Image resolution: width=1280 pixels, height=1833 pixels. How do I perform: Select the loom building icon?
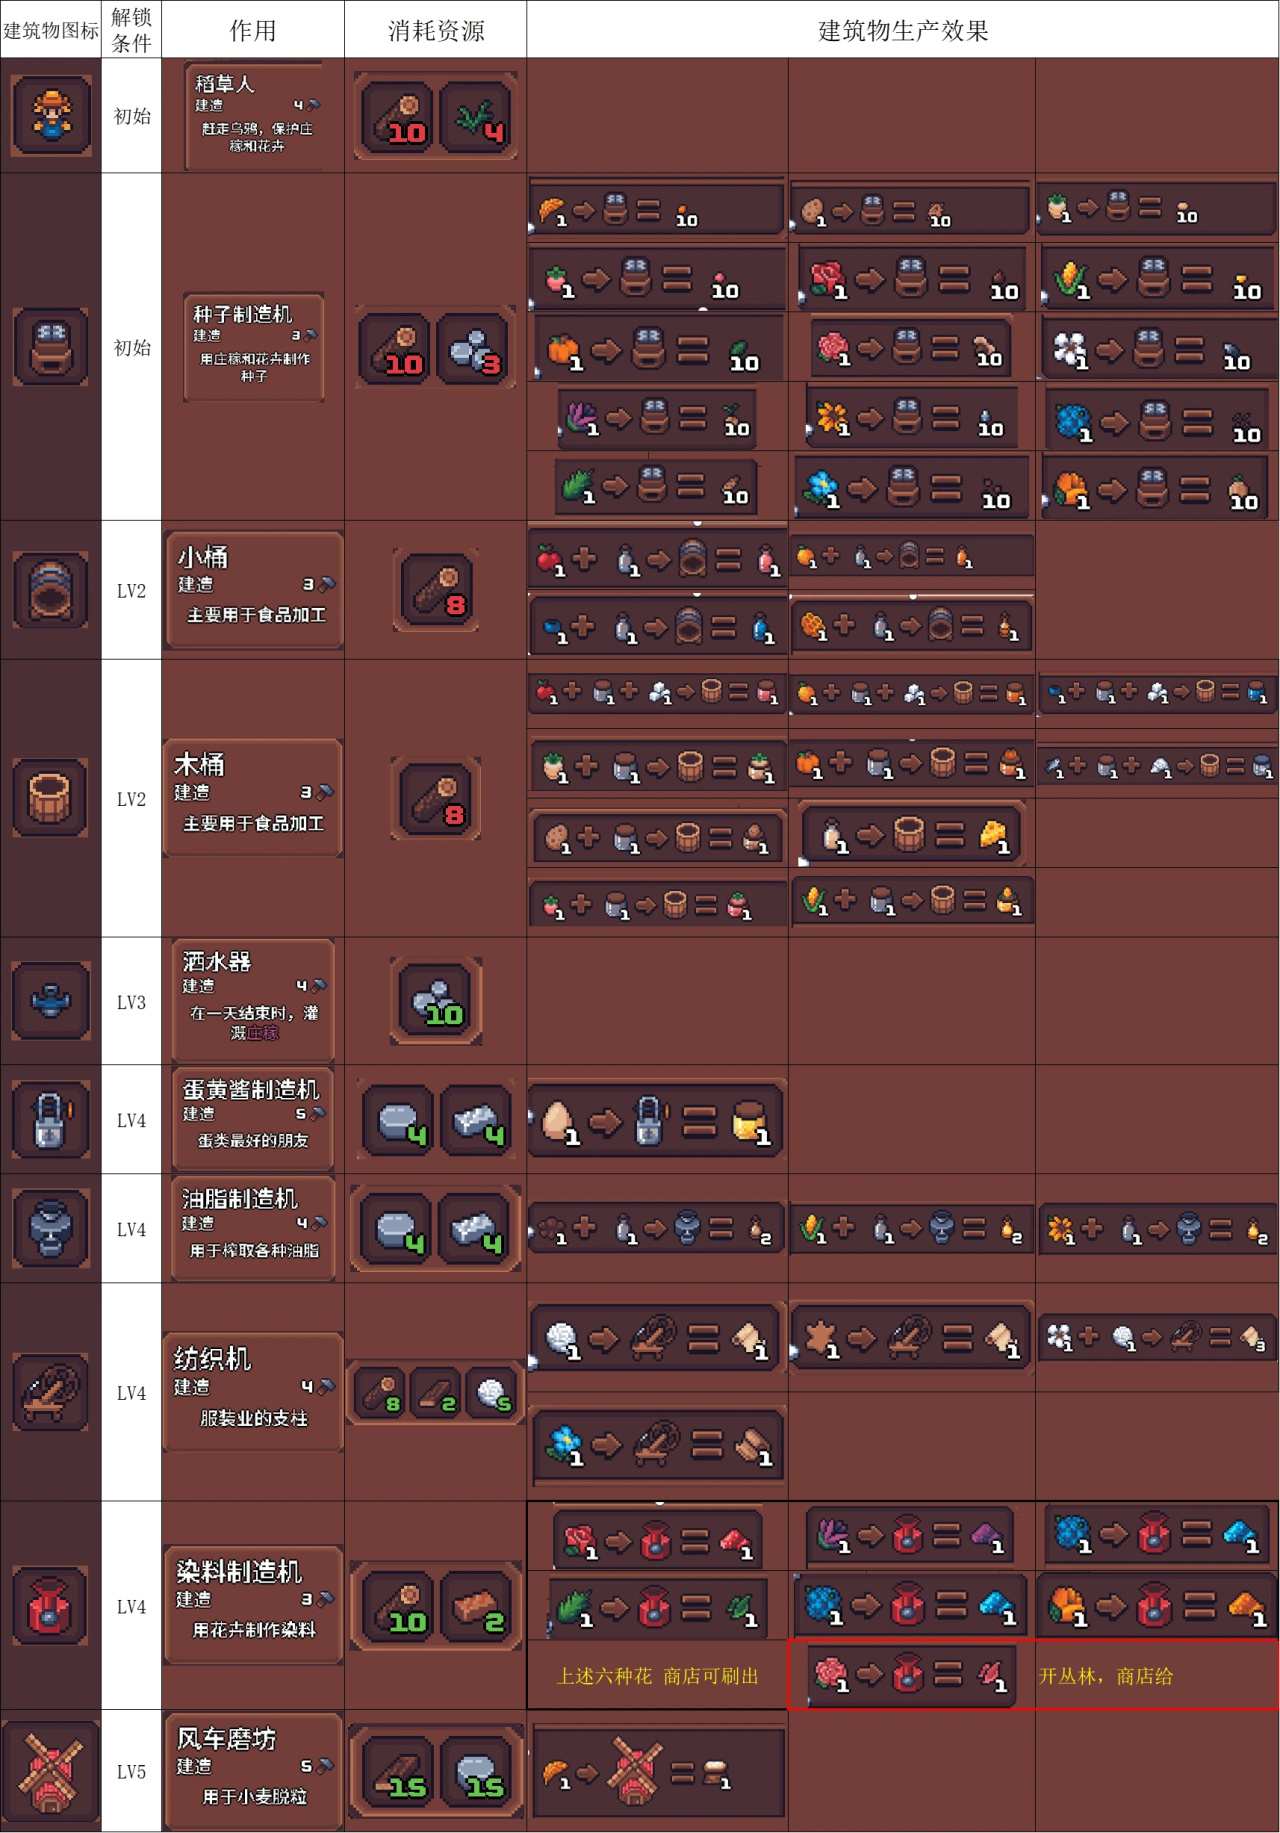click(51, 1392)
